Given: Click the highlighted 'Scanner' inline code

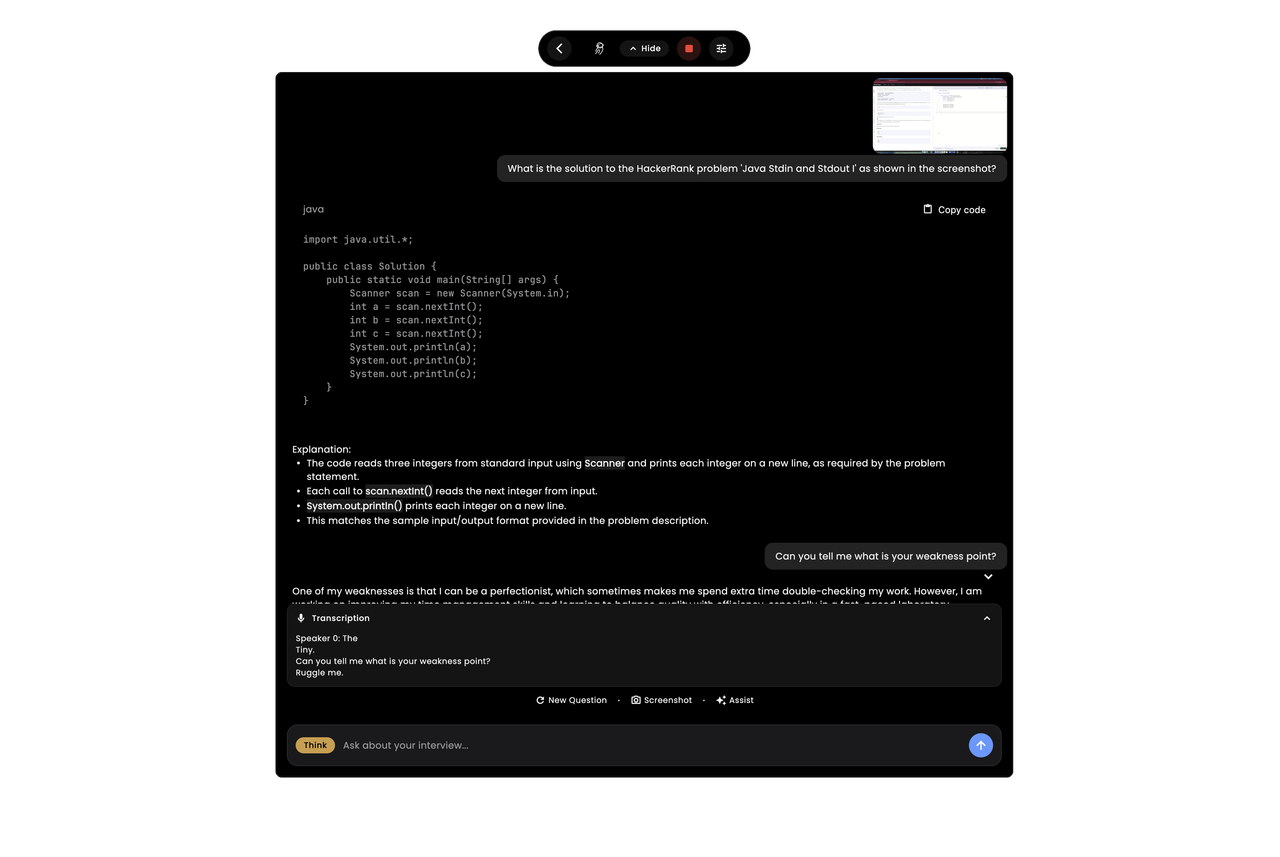Looking at the screenshot, I should pos(605,463).
